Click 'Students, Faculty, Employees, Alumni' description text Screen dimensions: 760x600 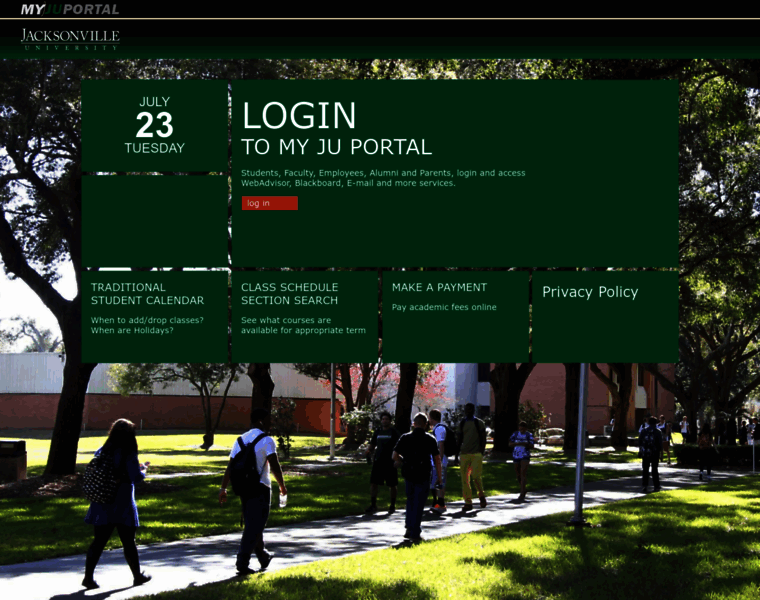click(383, 178)
